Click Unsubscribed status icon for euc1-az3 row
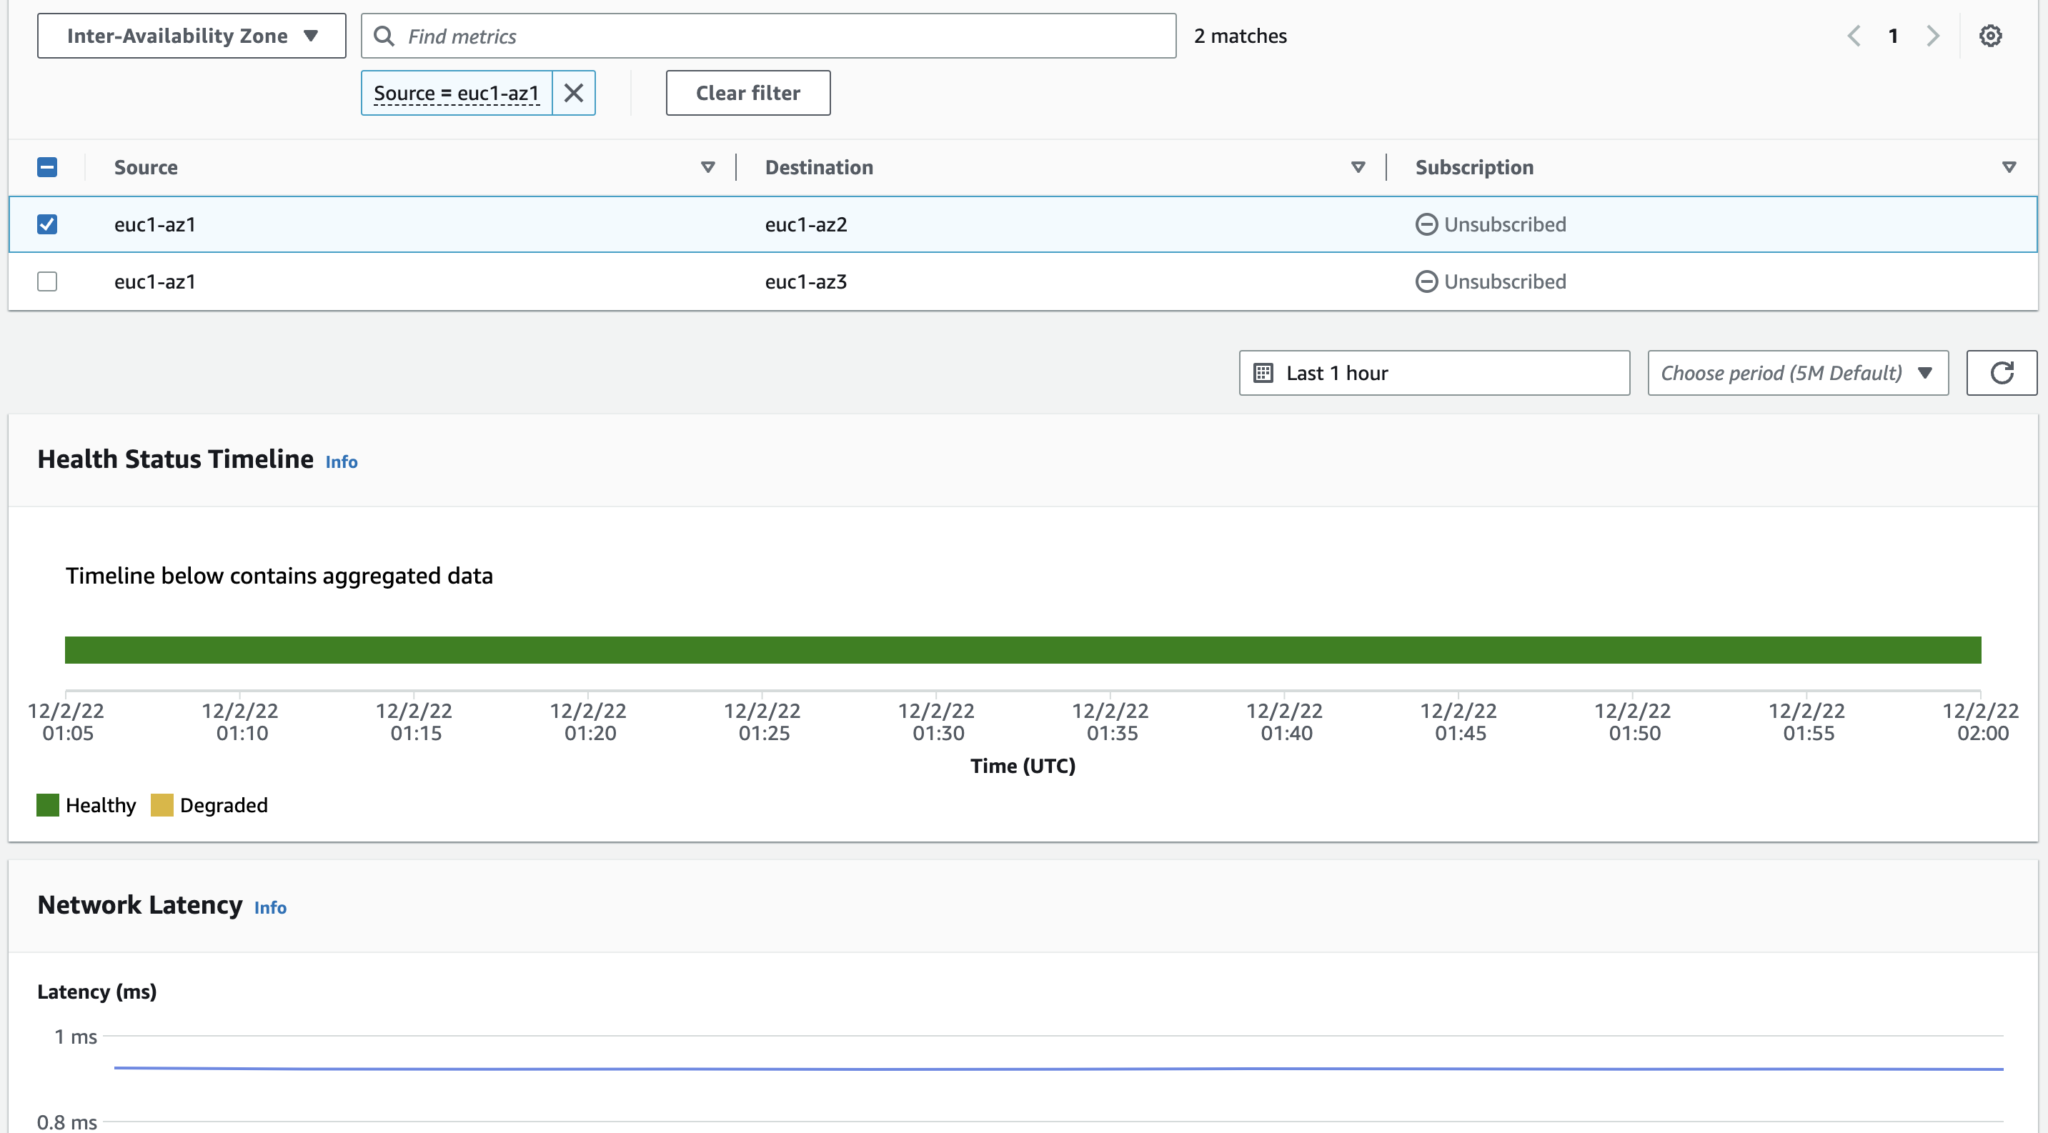2048x1133 pixels. [x=1426, y=281]
